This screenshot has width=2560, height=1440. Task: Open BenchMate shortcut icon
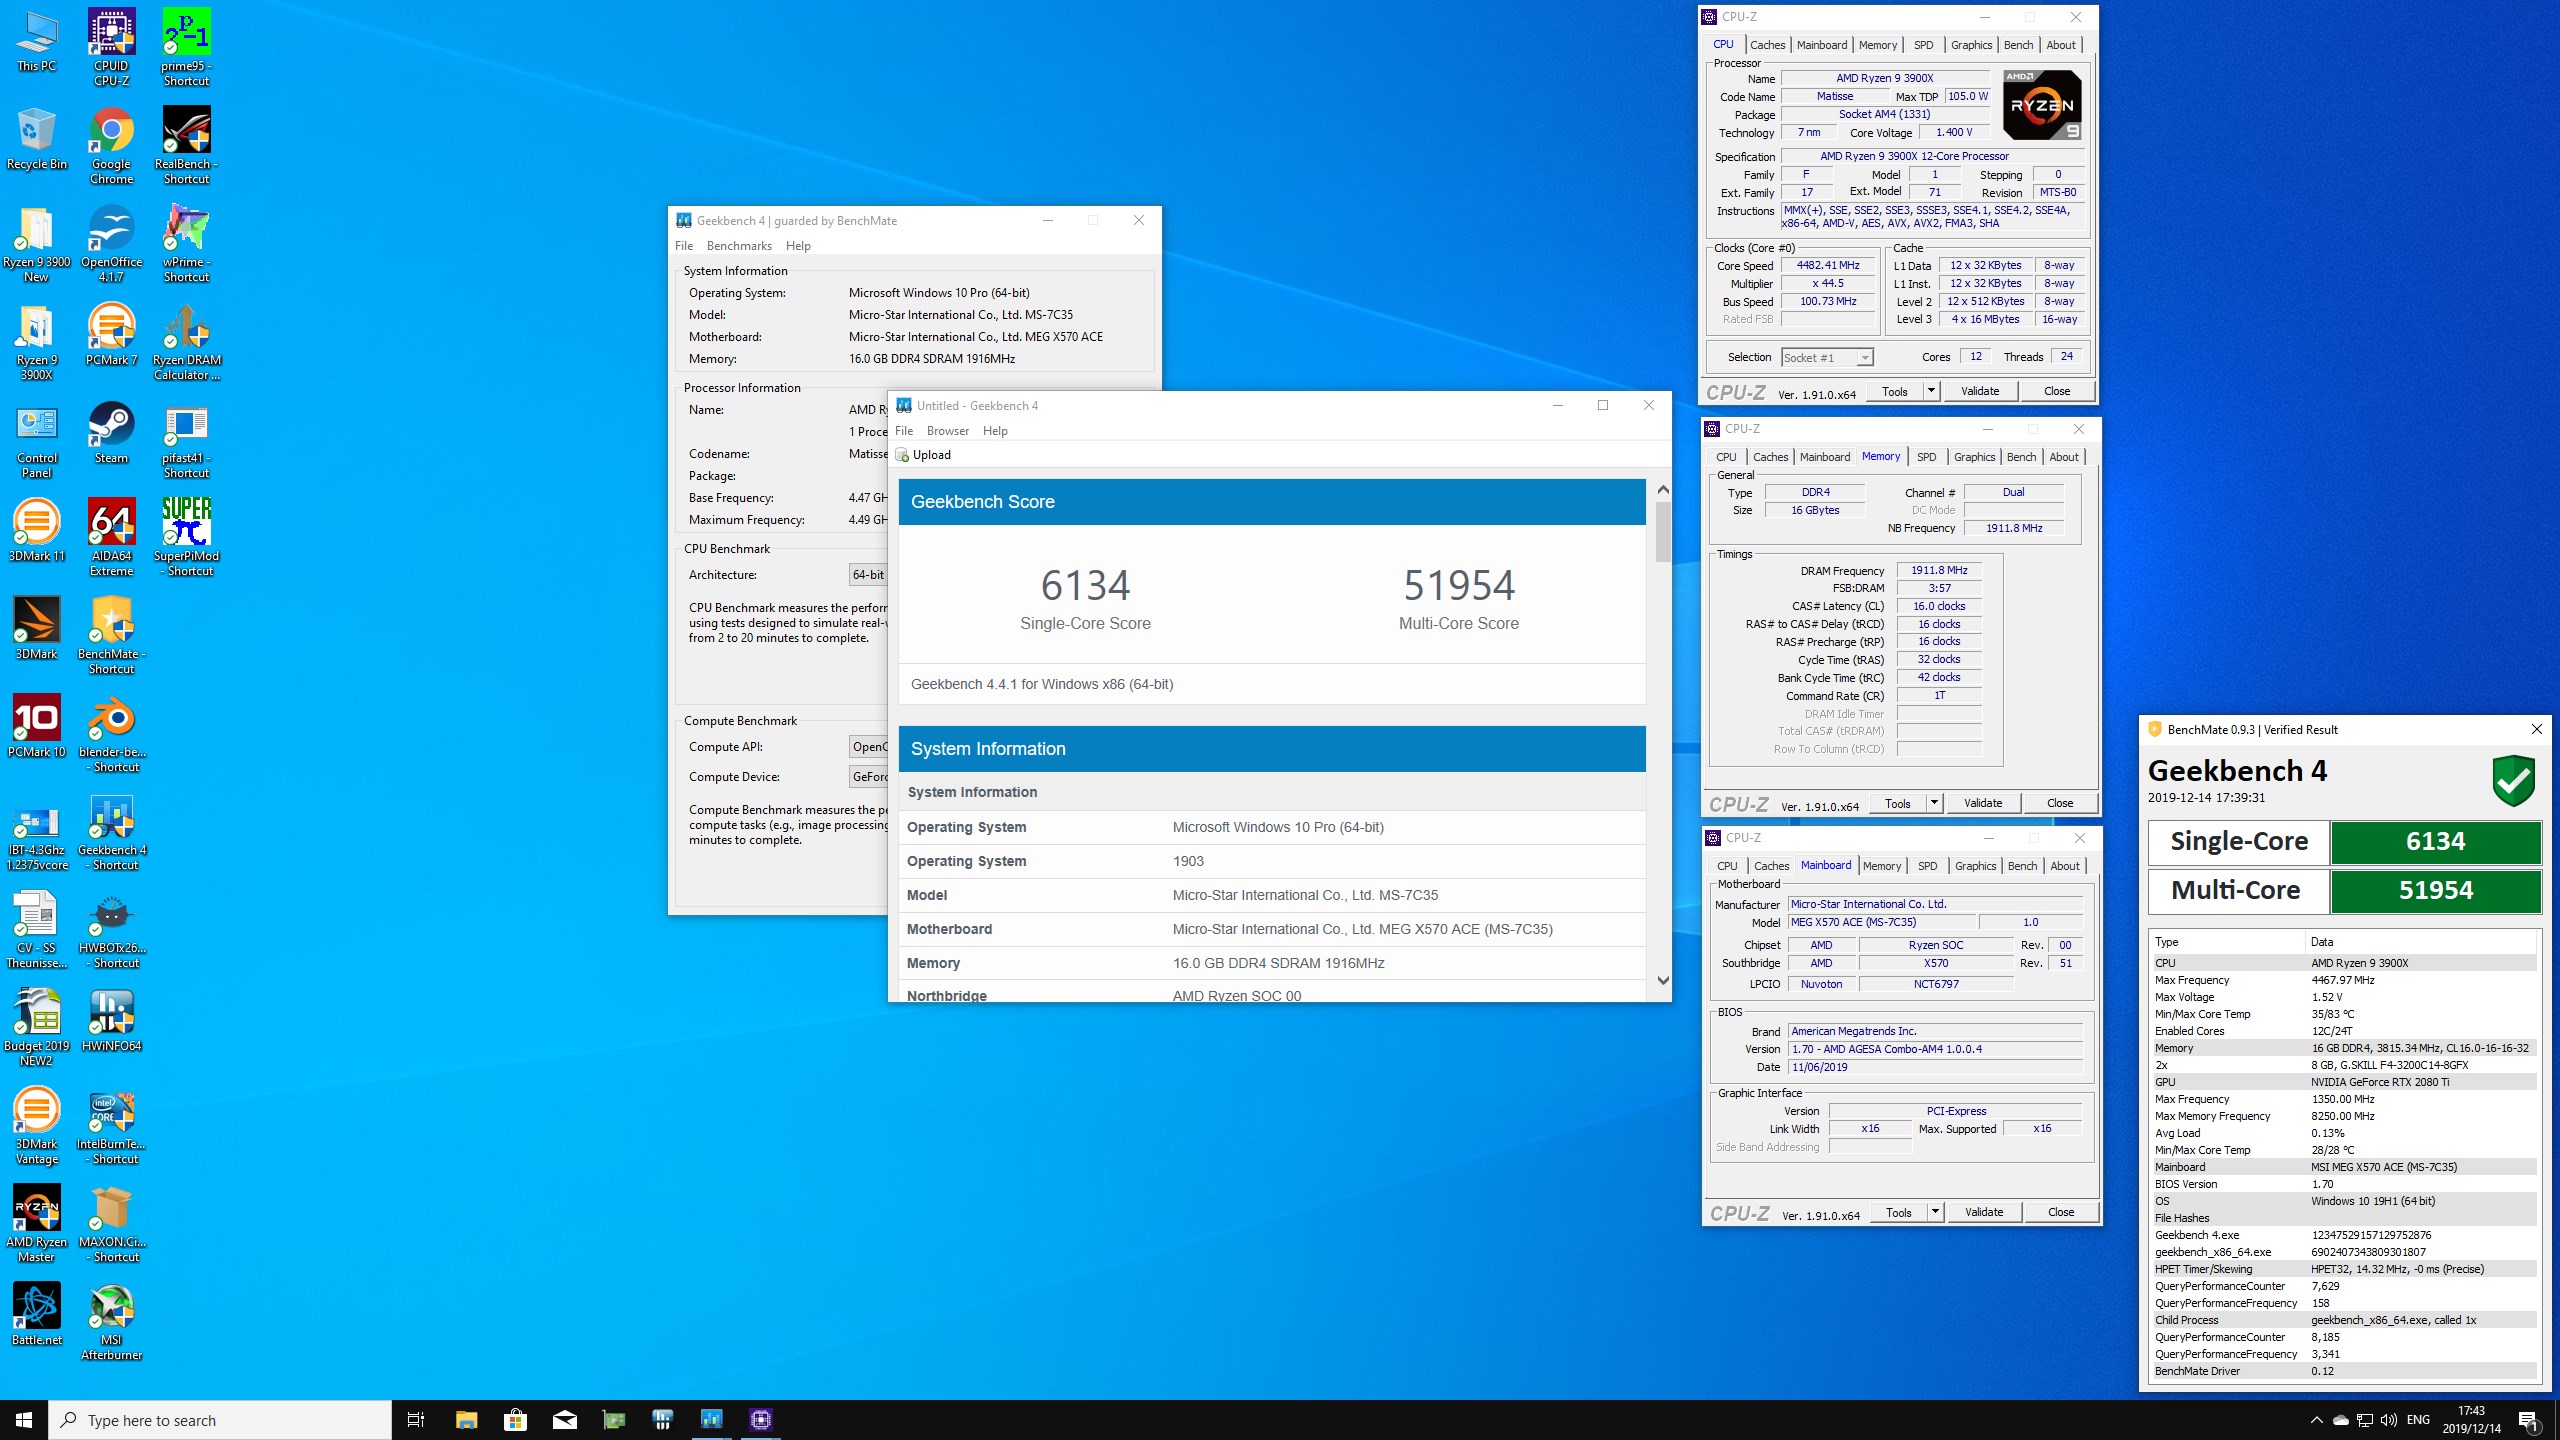tap(111, 635)
